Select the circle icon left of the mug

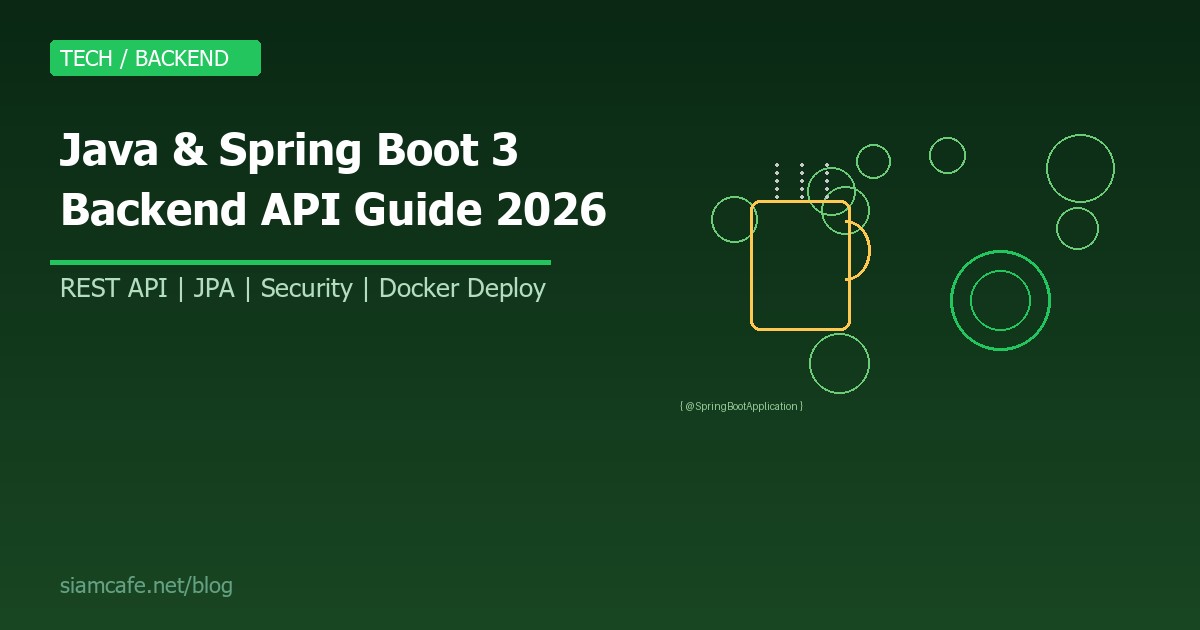pos(733,220)
